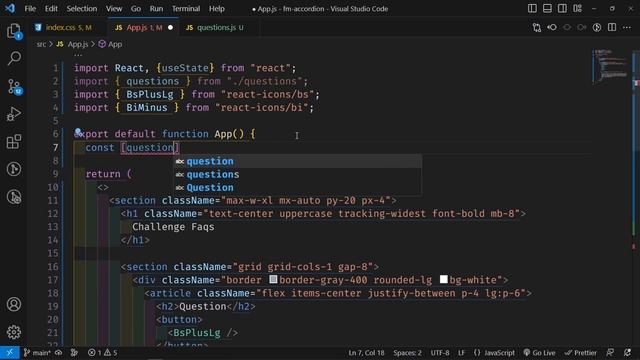This screenshot has width=640, height=360.
Task: Open the Explorer view in activity bar
Action: pyautogui.click(x=14, y=31)
